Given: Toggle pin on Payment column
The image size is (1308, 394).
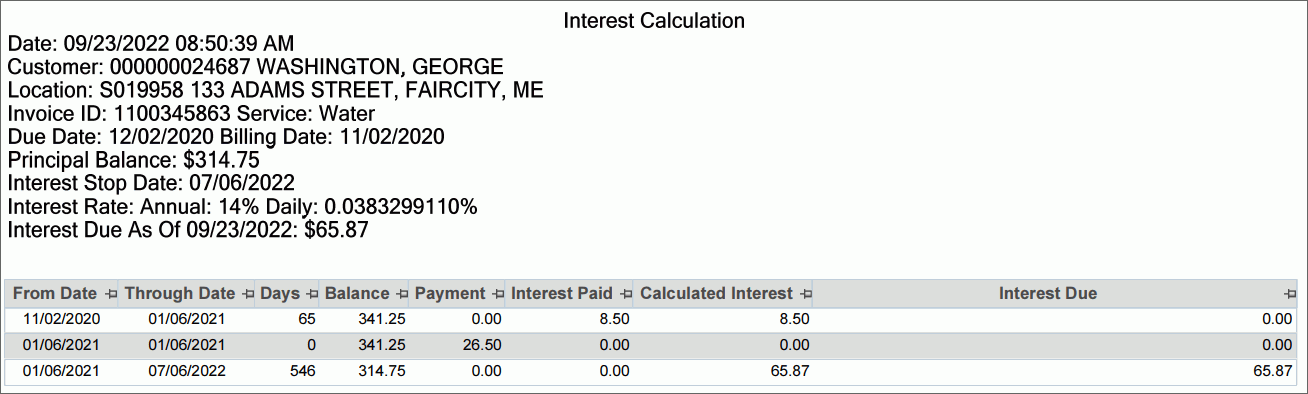Looking at the screenshot, I should tap(497, 294).
